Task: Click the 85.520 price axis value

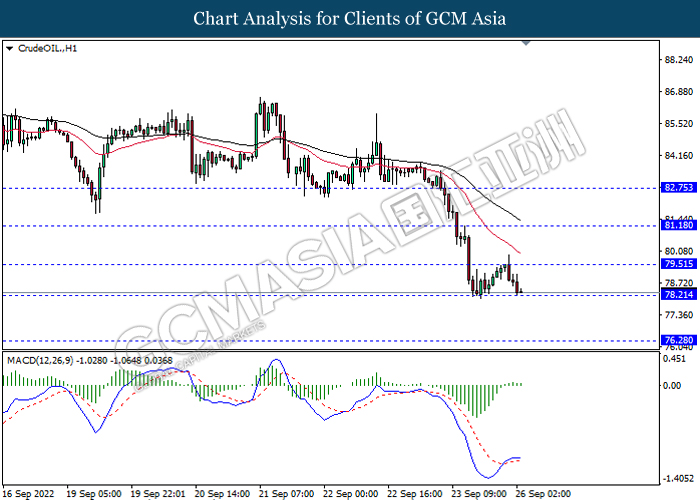Action: pos(679,124)
